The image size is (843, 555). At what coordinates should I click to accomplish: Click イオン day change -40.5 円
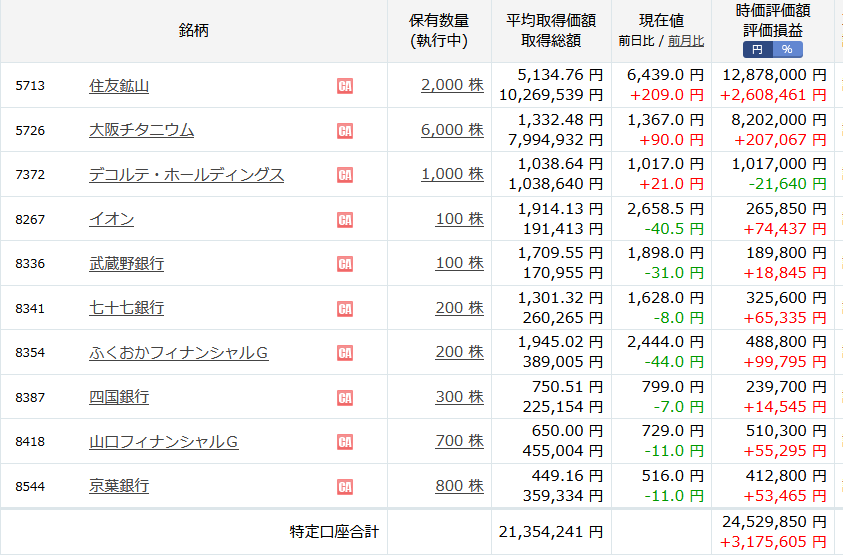674,229
